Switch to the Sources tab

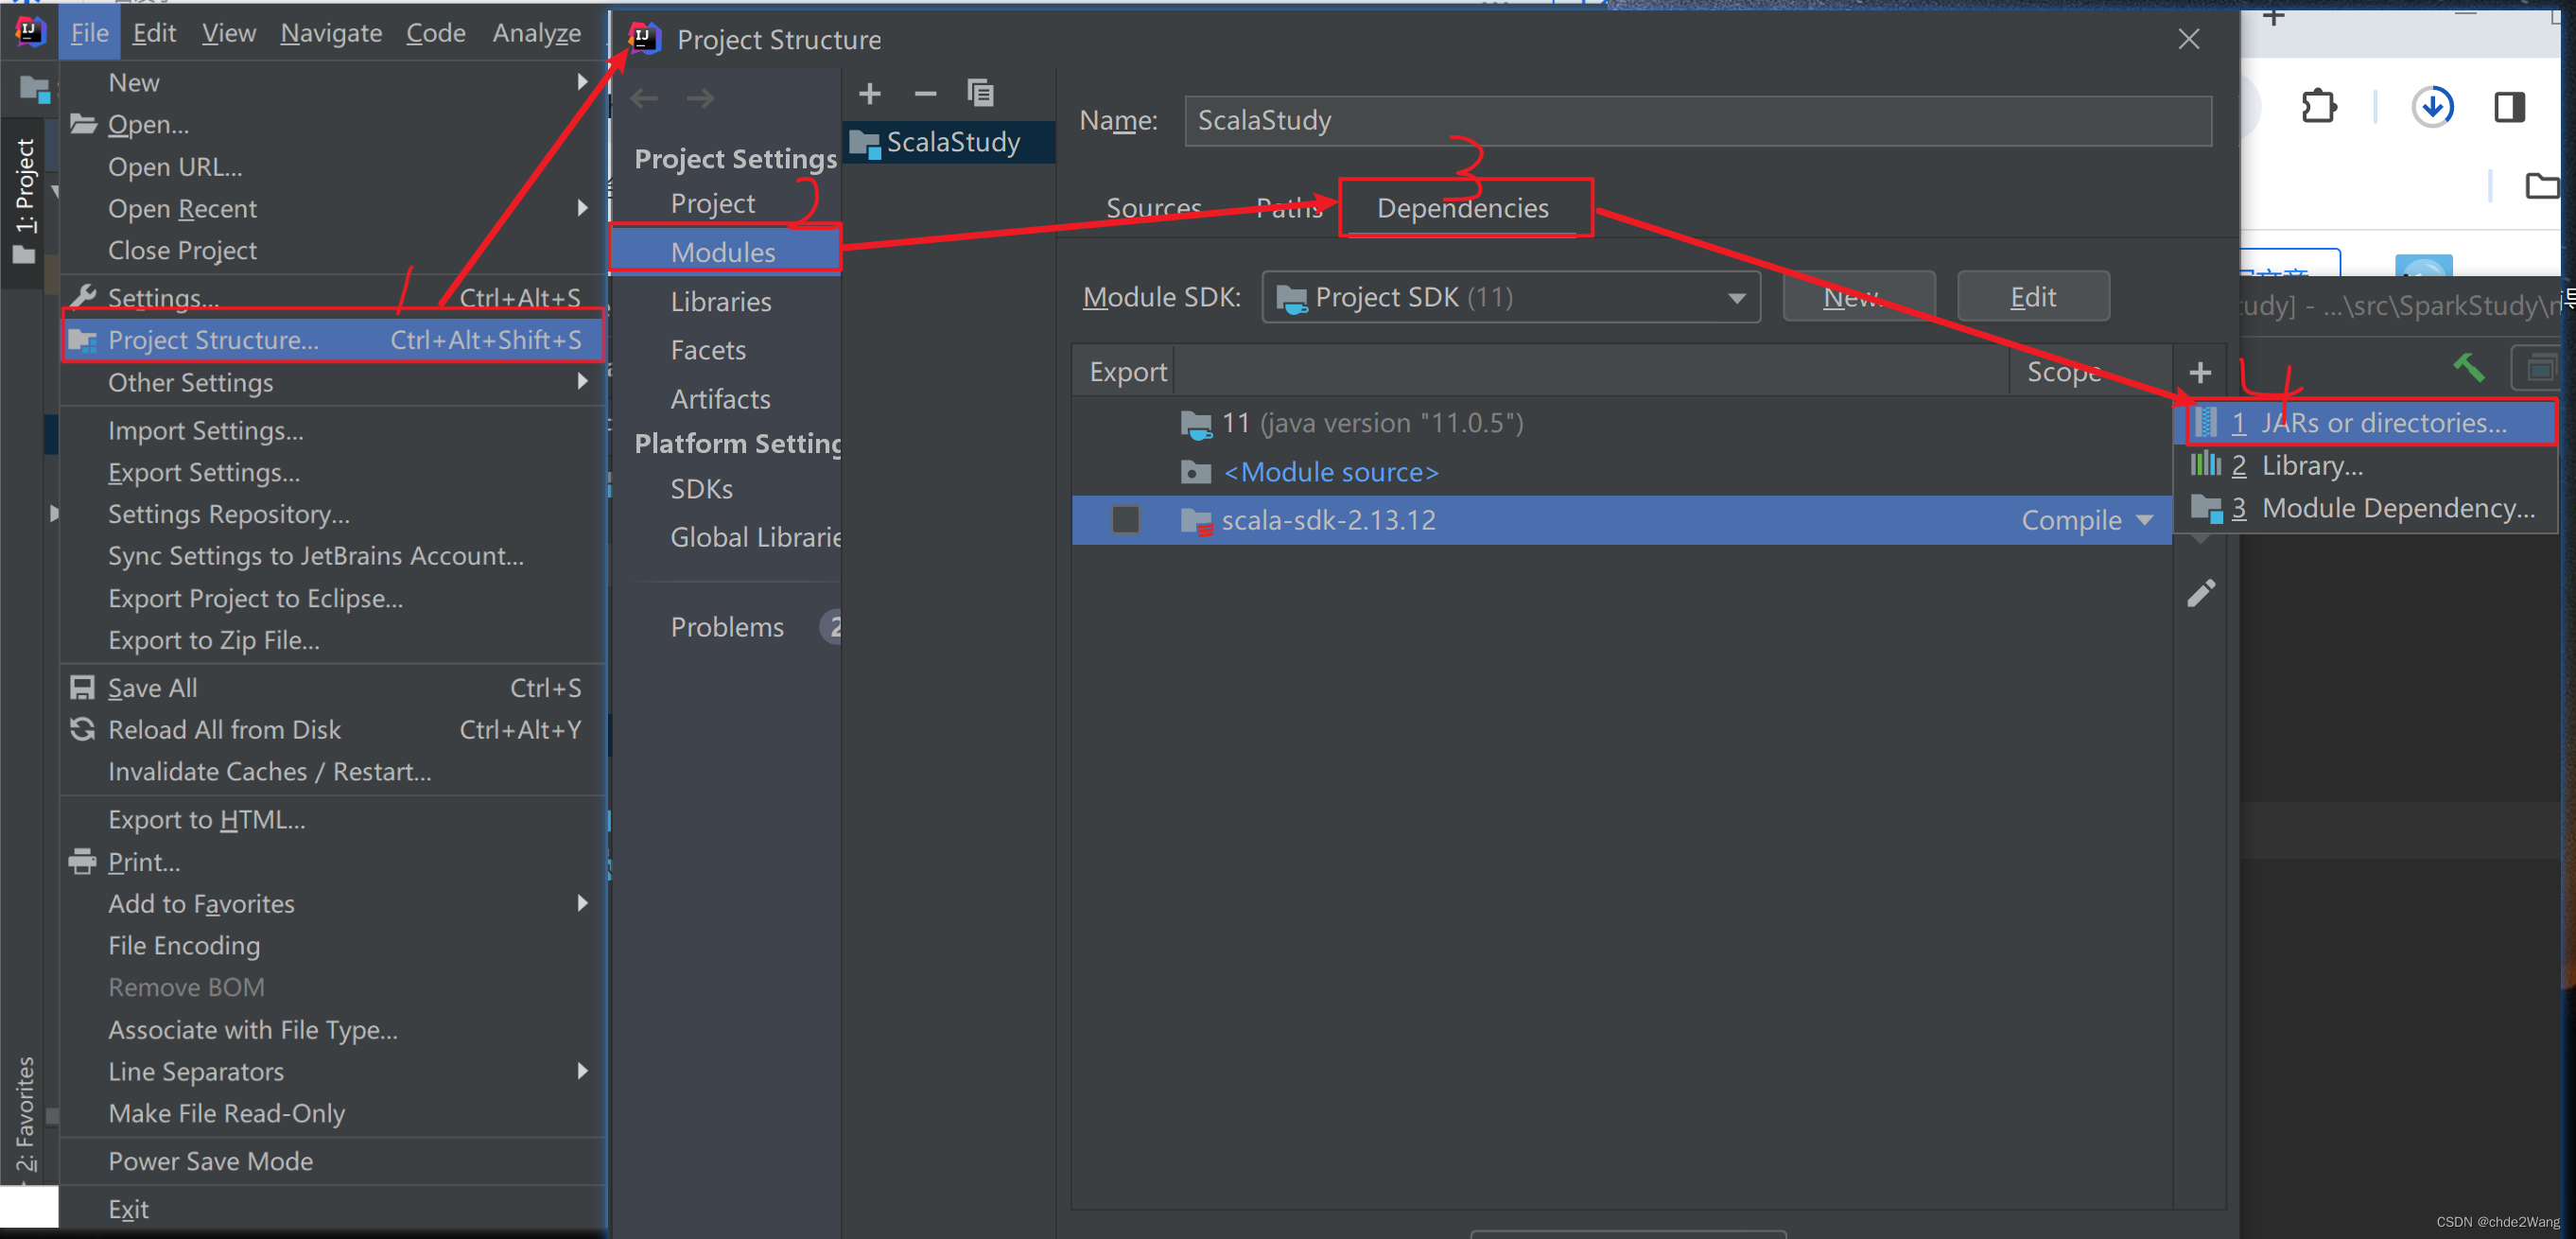pos(1153,208)
